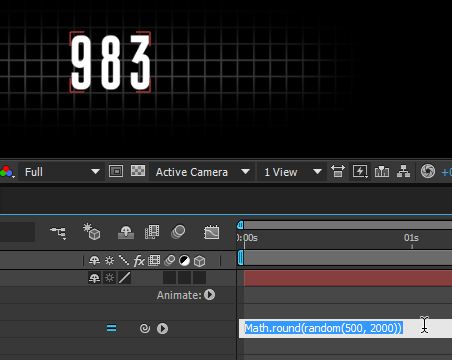Screen dimensions: 452x360
Task: Click the Math.round expression text field
Action: click(x=345, y=328)
